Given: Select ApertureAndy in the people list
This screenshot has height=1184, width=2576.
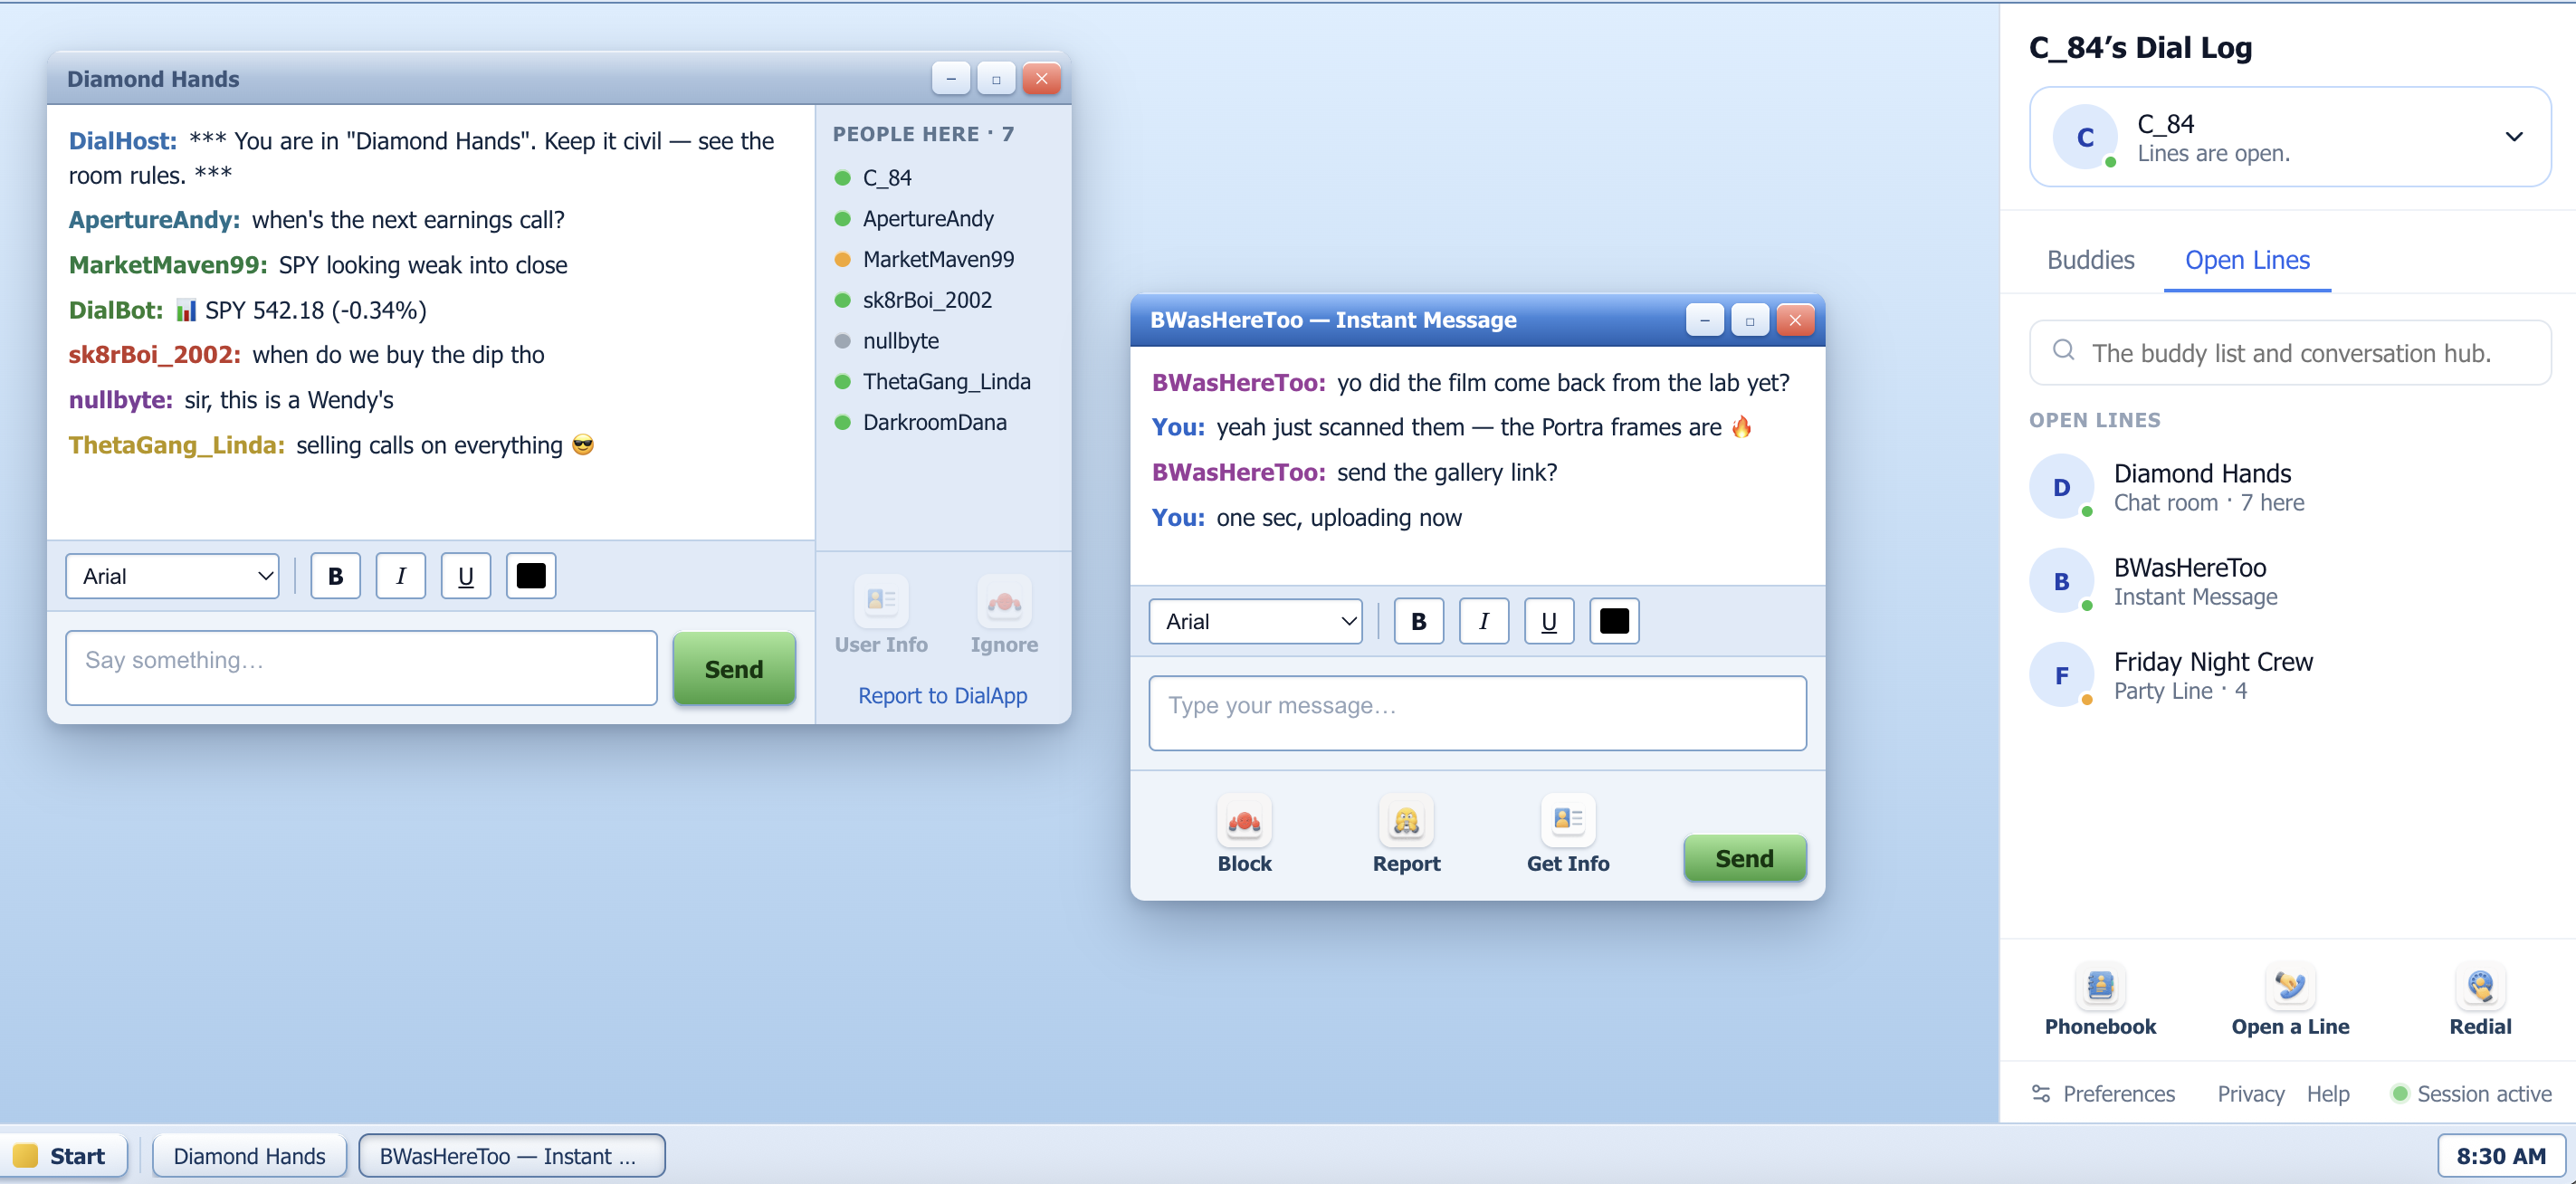Looking at the screenshot, I should tap(927, 218).
